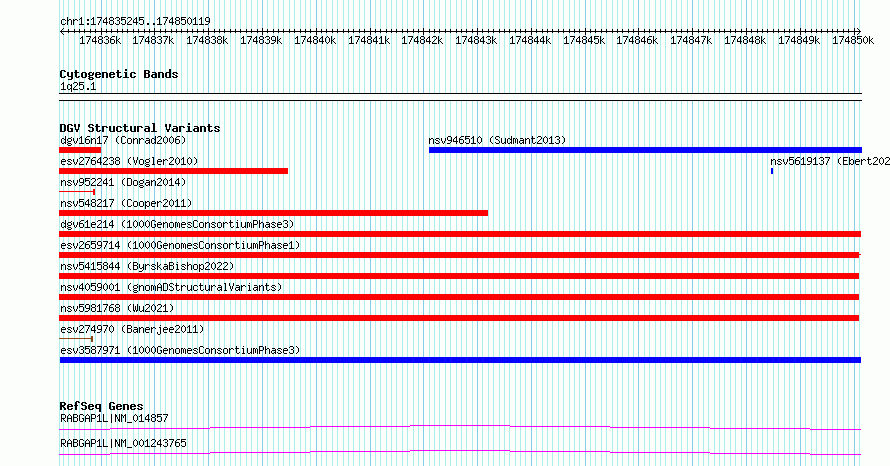Click the 174846k ruler tick label
The width and height of the screenshot is (890, 466).
click(637, 40)
